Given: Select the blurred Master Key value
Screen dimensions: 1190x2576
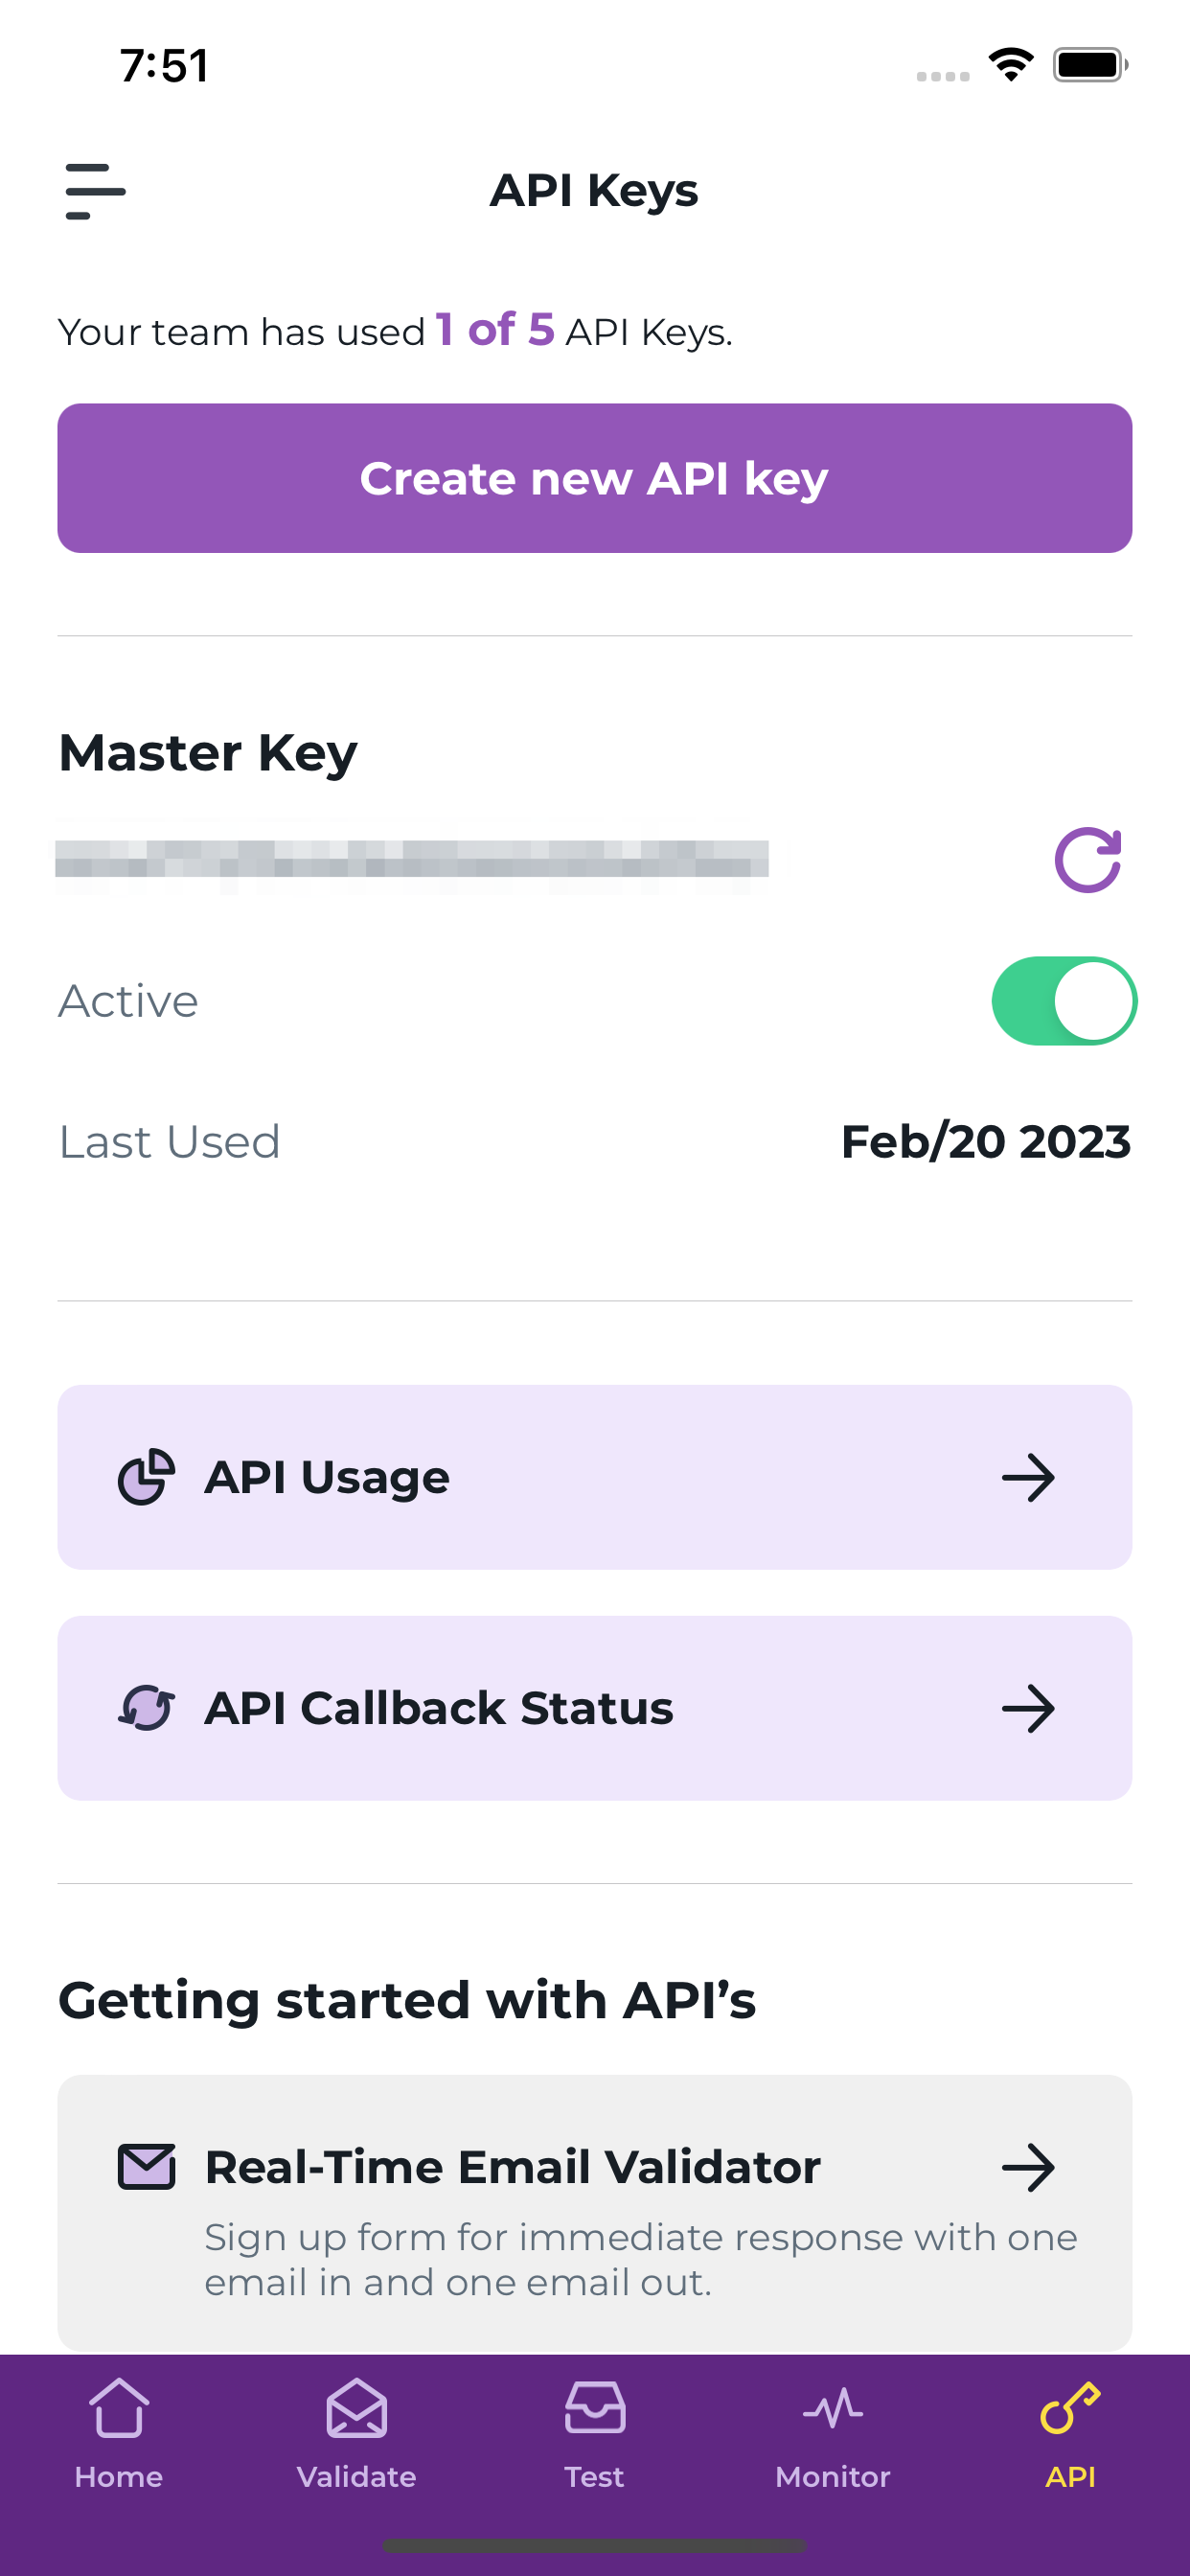Looking at the screenshot, I should [412, 860].
